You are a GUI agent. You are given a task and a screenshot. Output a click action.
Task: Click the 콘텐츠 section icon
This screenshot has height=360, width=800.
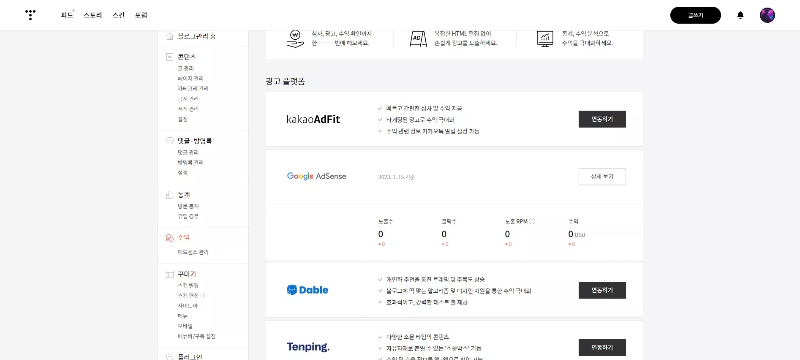pyautogui.click(x=170, y=57)
